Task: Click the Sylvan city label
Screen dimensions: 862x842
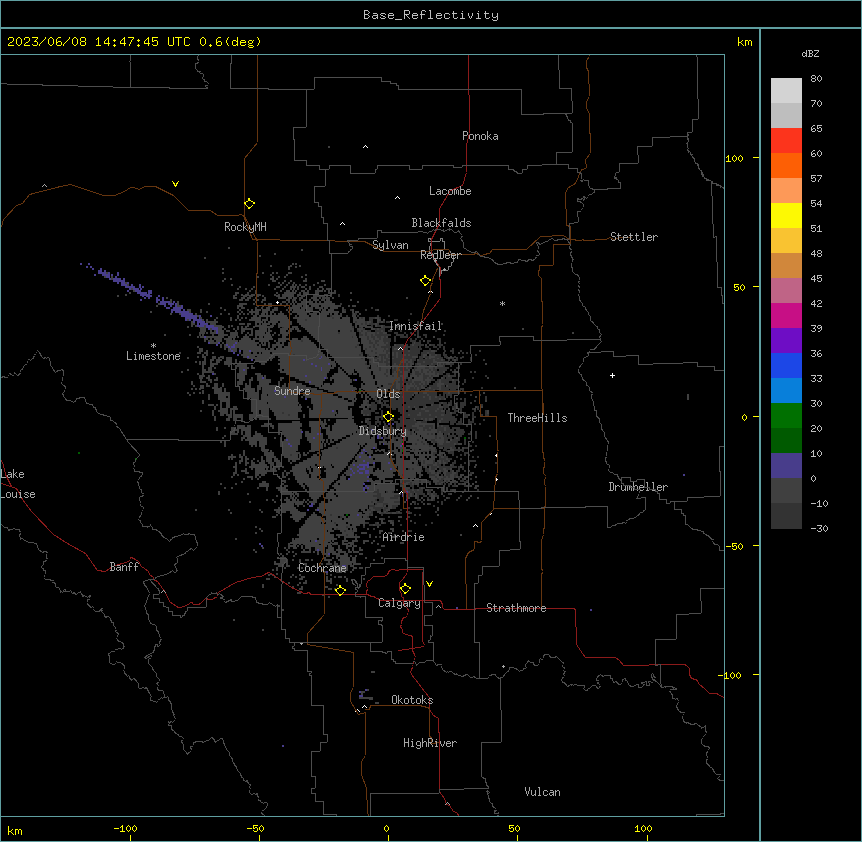Action: [x=390, y=245]
